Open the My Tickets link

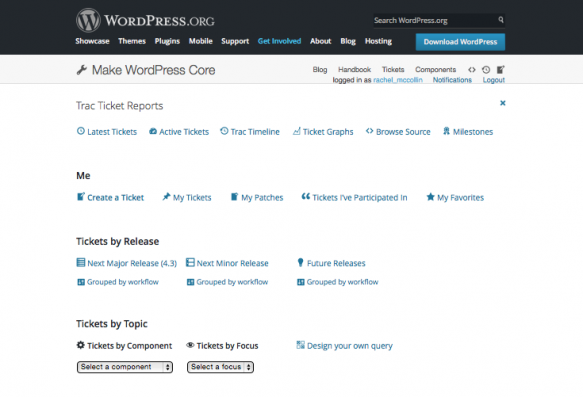point(192,197)
